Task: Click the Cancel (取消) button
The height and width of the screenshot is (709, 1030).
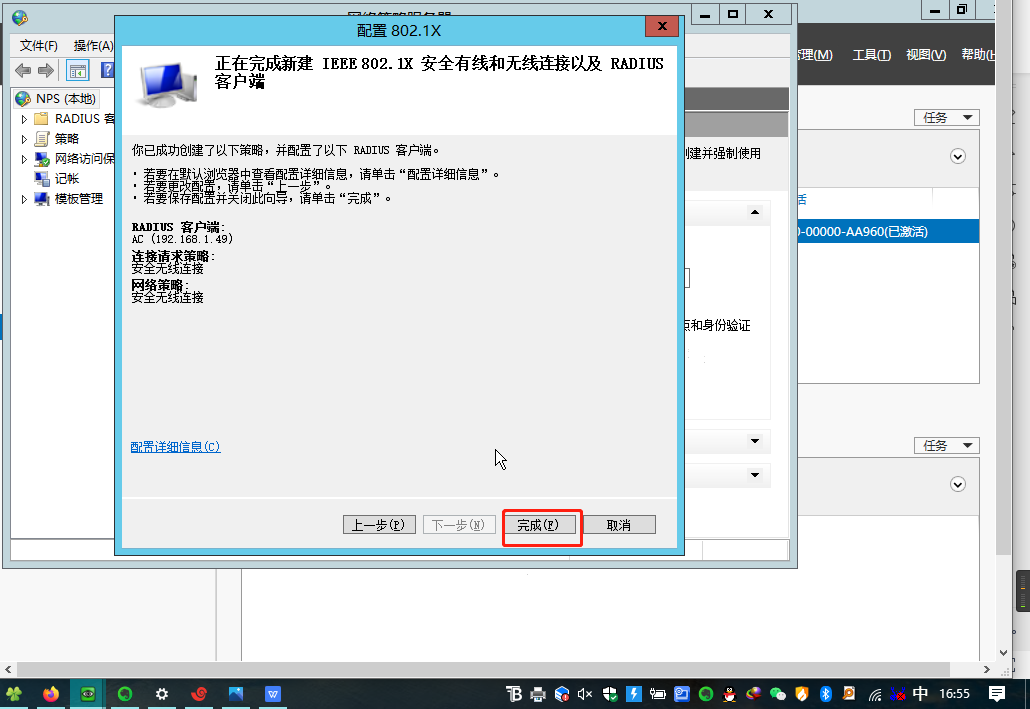Action: 619,525
